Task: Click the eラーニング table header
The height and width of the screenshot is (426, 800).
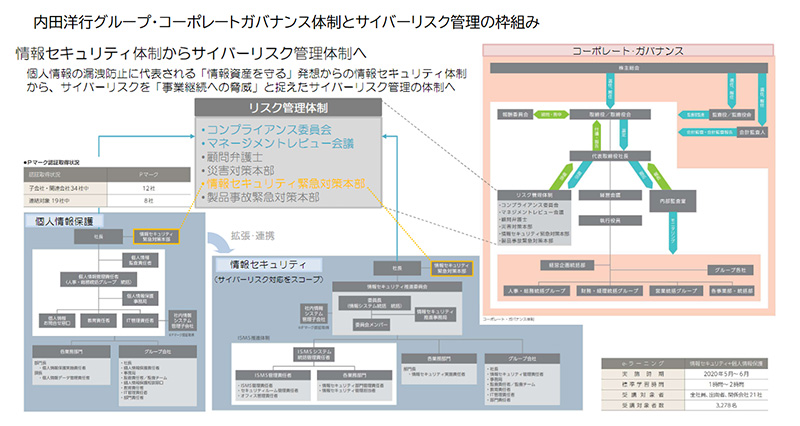Action: point(642,364)
